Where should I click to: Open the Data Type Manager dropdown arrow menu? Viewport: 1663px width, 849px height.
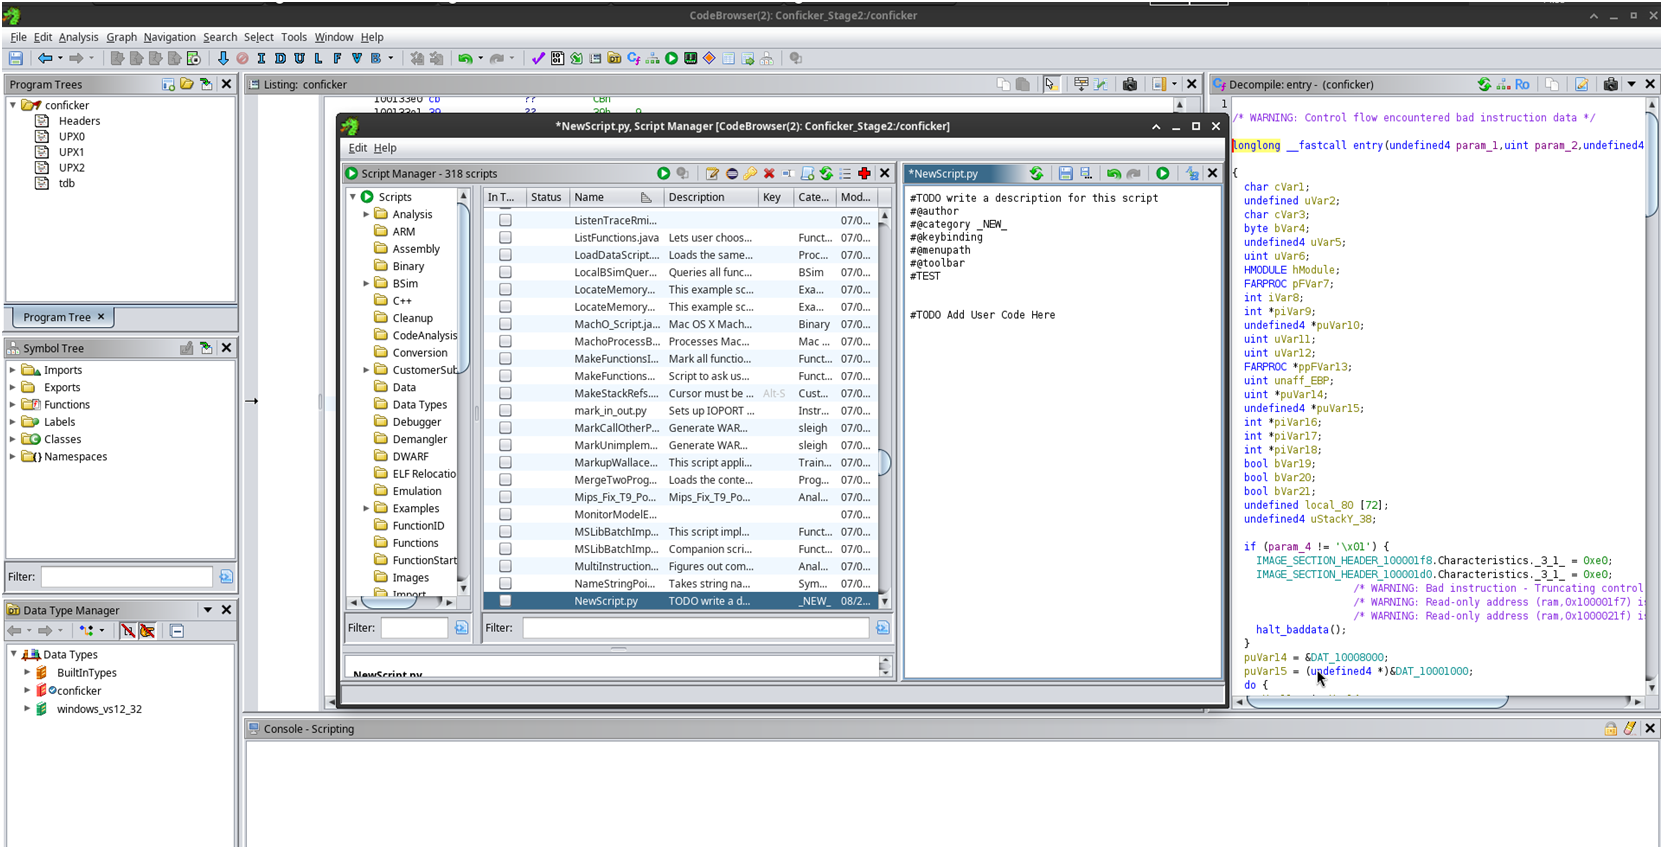[208, 610]
